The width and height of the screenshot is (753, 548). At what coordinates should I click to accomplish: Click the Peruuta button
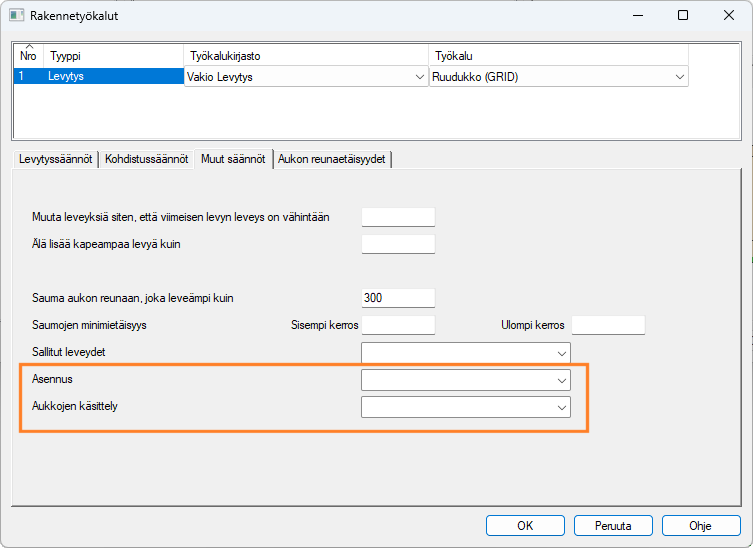tap(612, 525)
